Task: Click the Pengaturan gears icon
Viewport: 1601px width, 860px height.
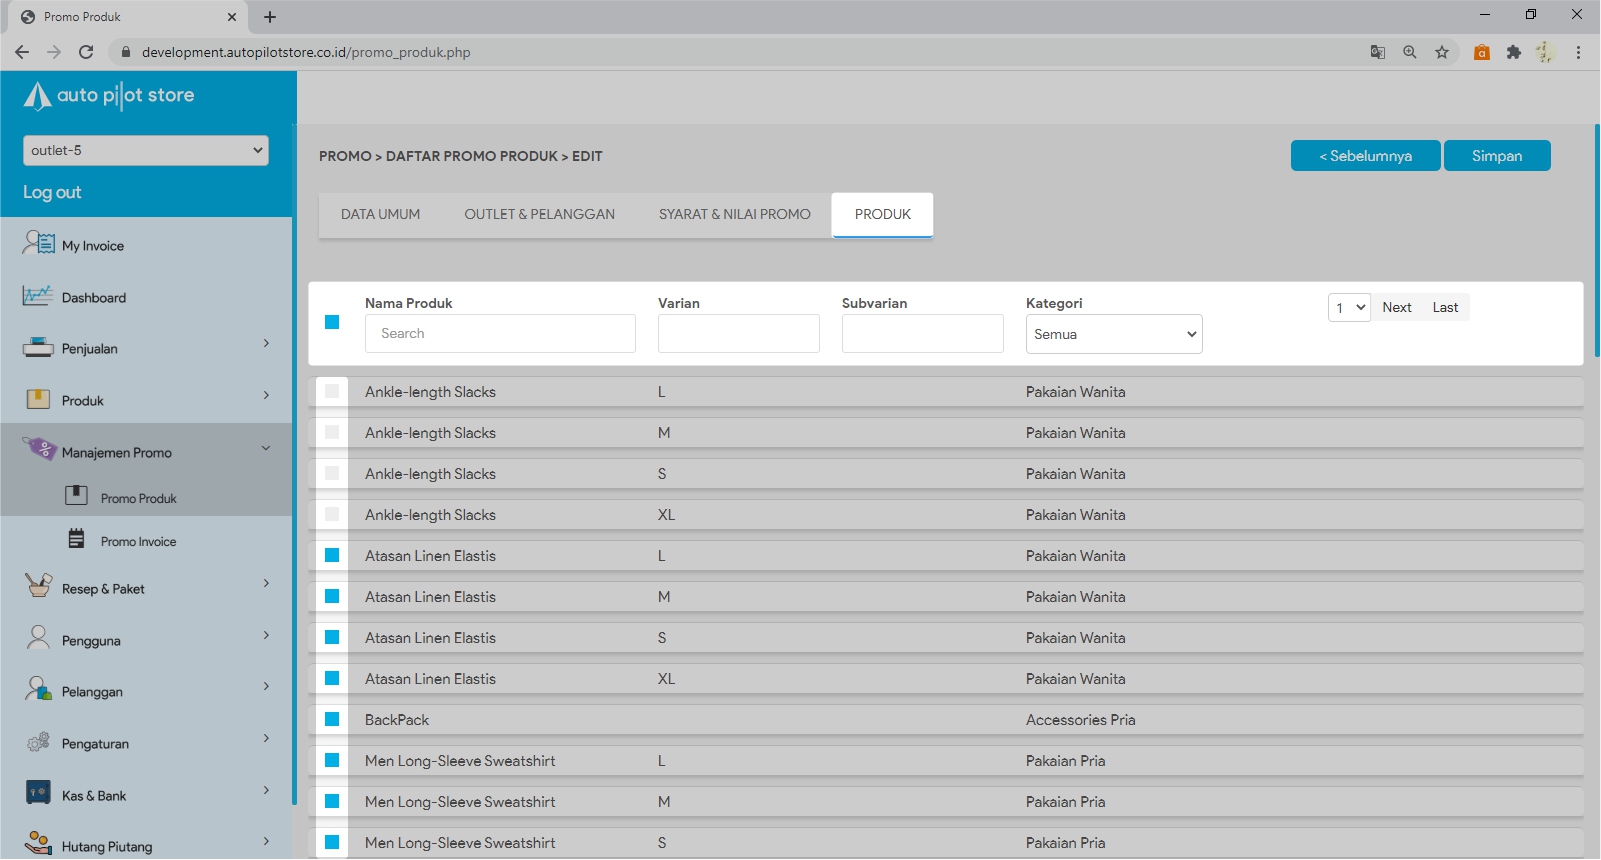Action: click(x=38, y=742)
